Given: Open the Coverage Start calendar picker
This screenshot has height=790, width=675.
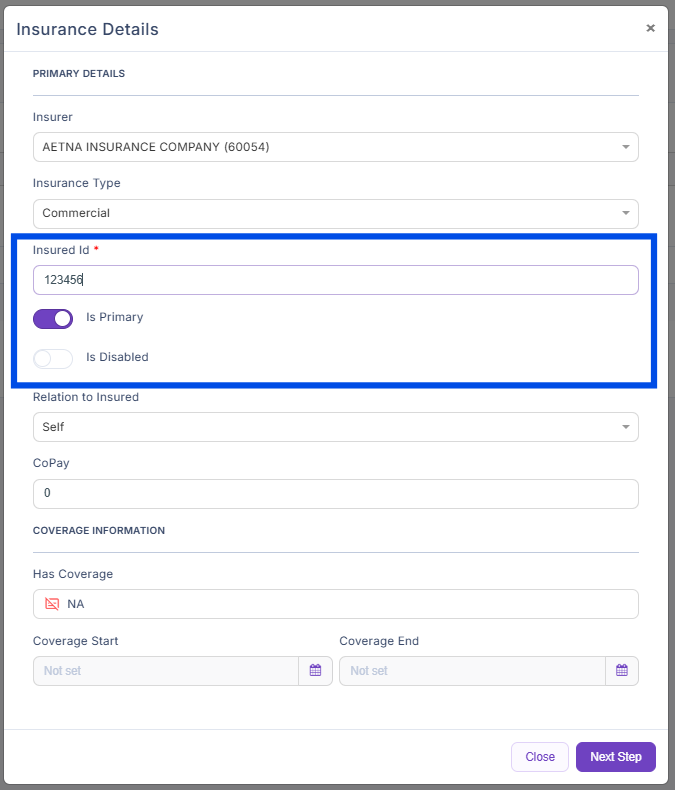Looking at the screenshot, I should click(x=315, y=671).
